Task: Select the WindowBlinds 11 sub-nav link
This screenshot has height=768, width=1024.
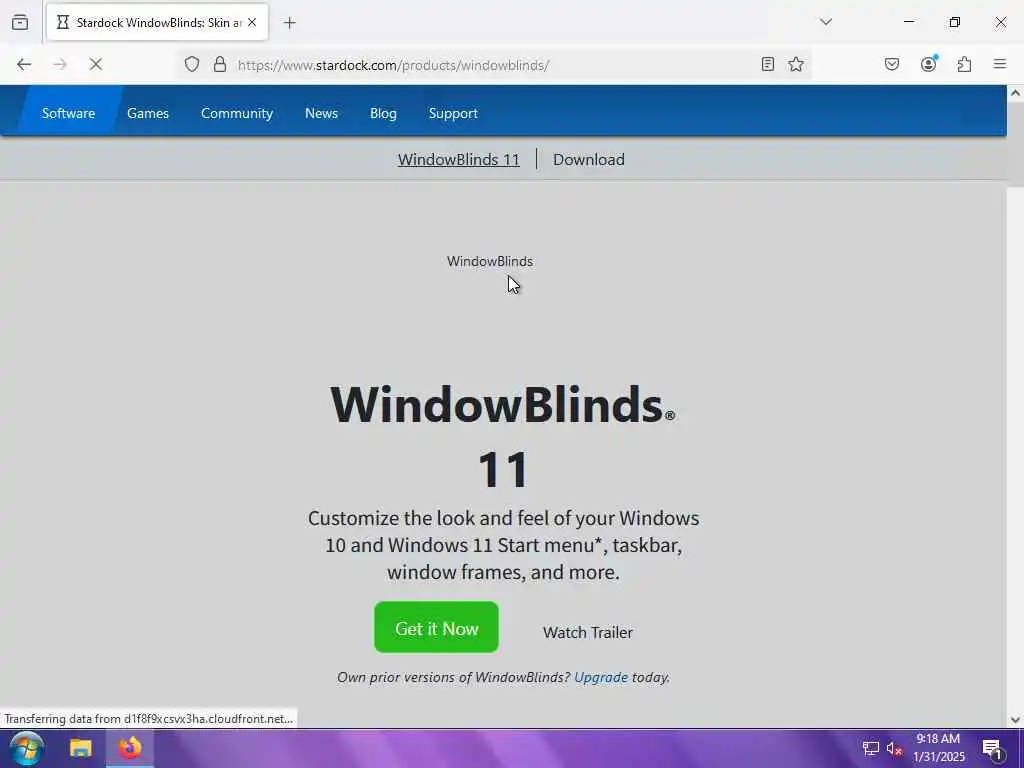Action: click(x=458, y=159)
